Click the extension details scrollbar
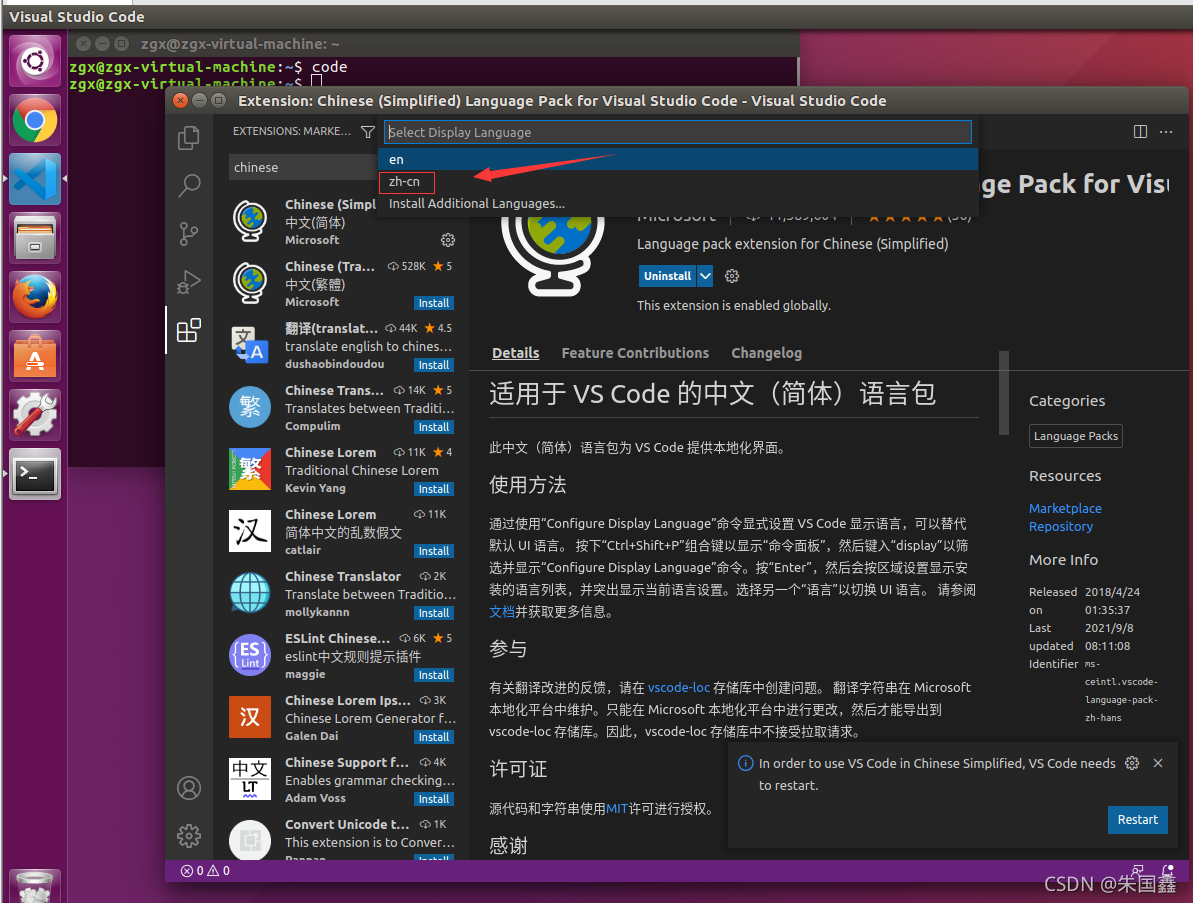Viewport: 1193px width, 903px height. coord(1004,393)
